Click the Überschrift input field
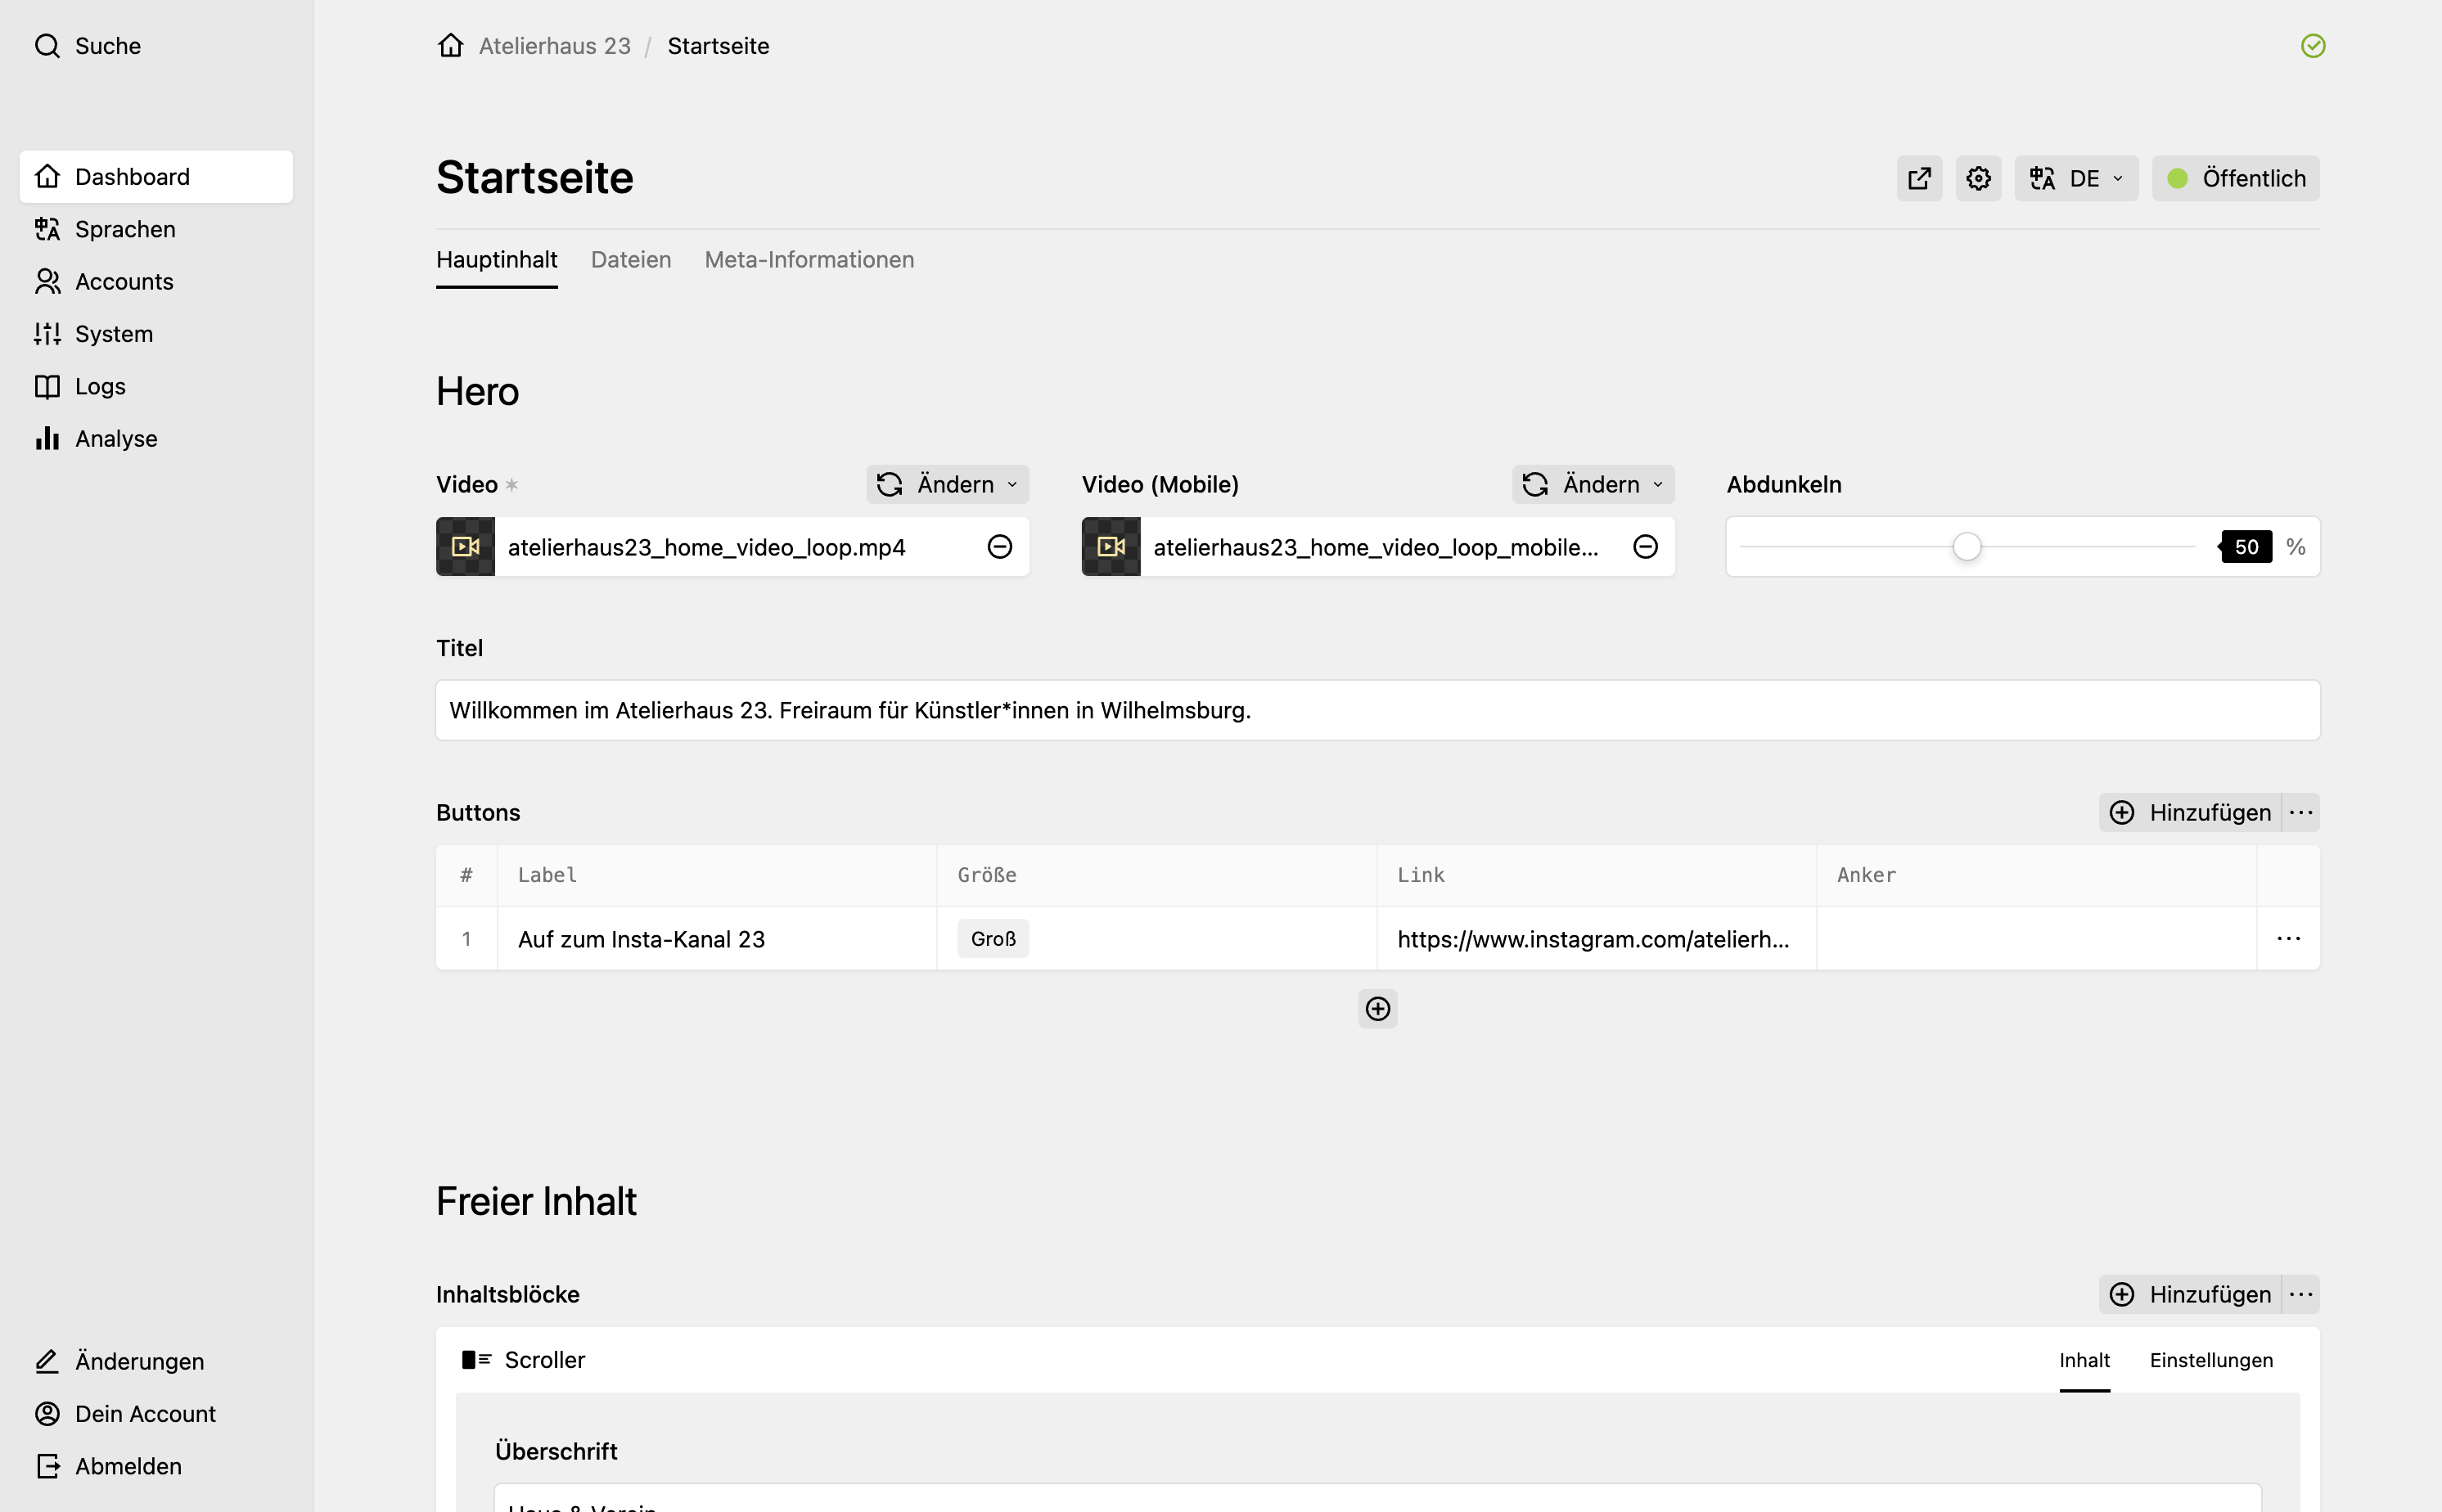Screen dimensions: 2442x1512 coord(1377,1498)
